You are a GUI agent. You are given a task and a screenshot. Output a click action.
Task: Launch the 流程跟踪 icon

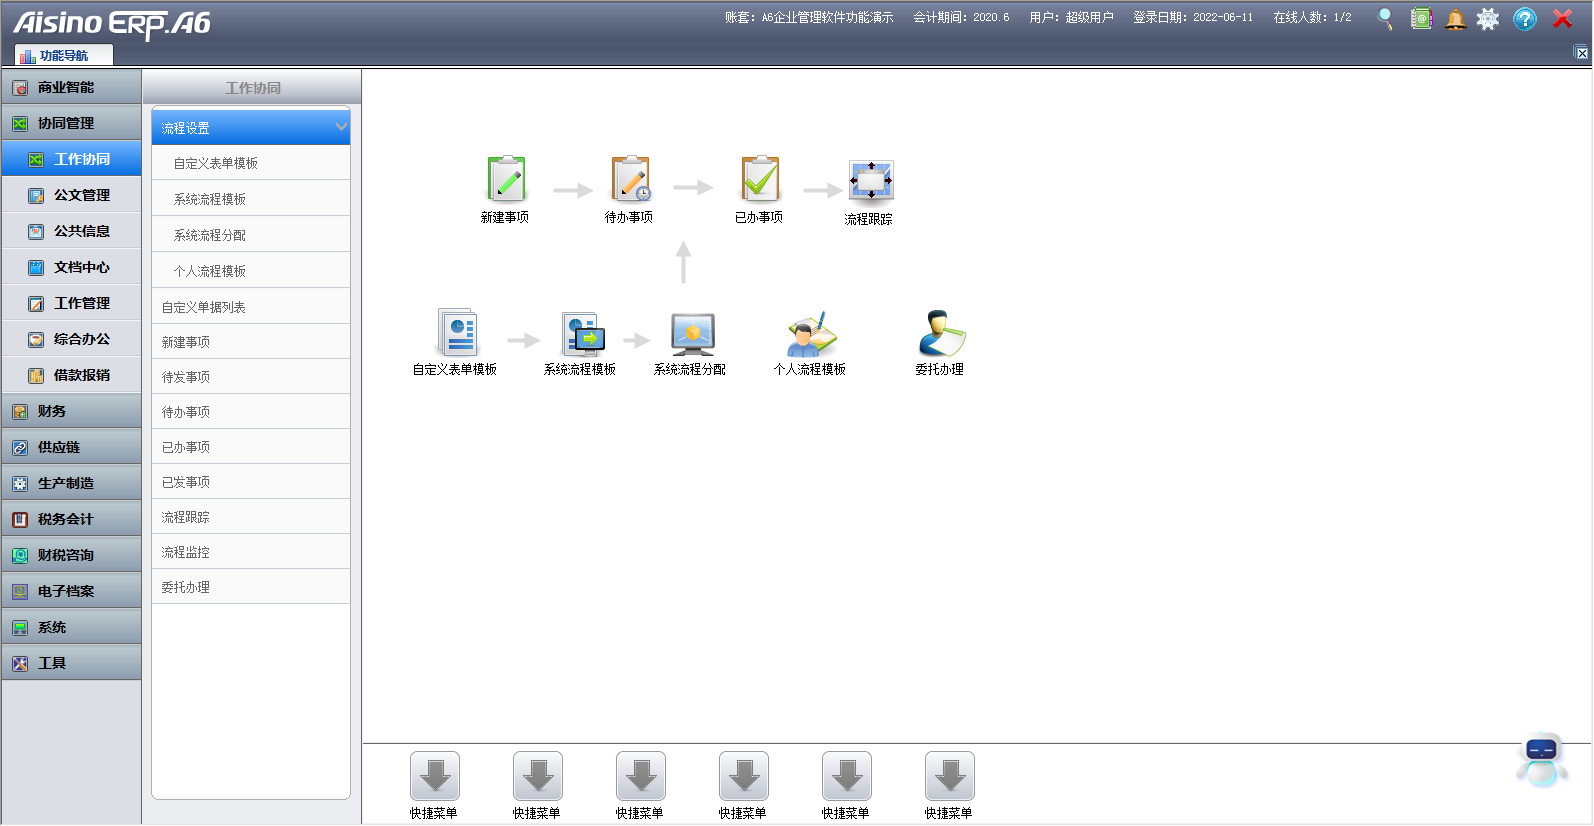coord(870,181)
